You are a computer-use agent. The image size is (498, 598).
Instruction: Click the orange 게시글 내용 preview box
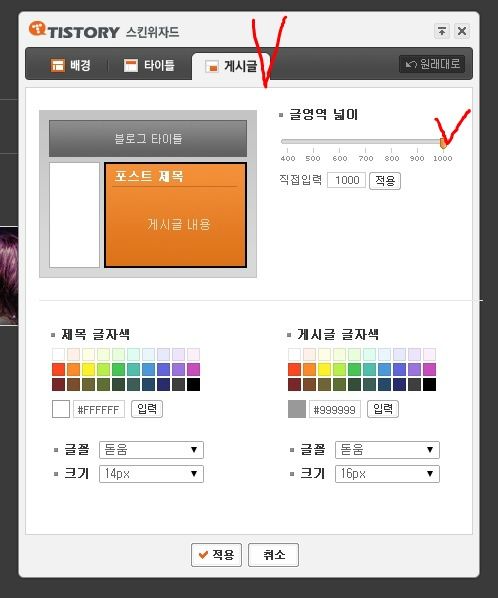[175, 215]
